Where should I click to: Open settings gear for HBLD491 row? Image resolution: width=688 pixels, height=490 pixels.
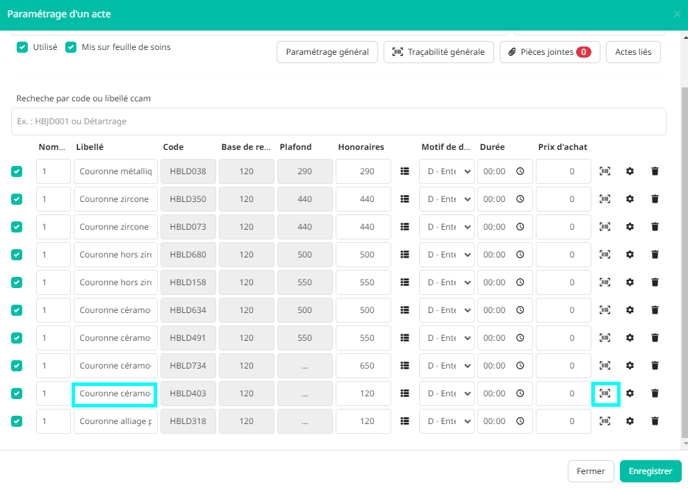(x=630, y=338)
